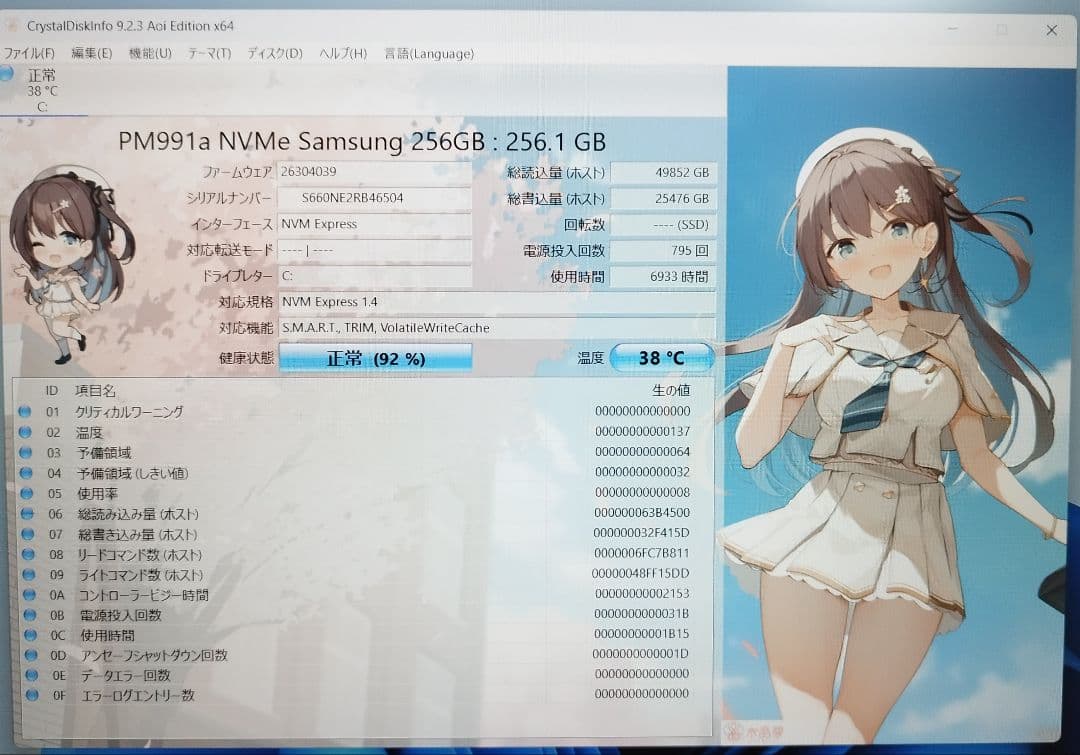The image size is (1080, 755).
Task: Click the status icon beside 使用率
Action: pyautogui.click(x=27, y=493)
